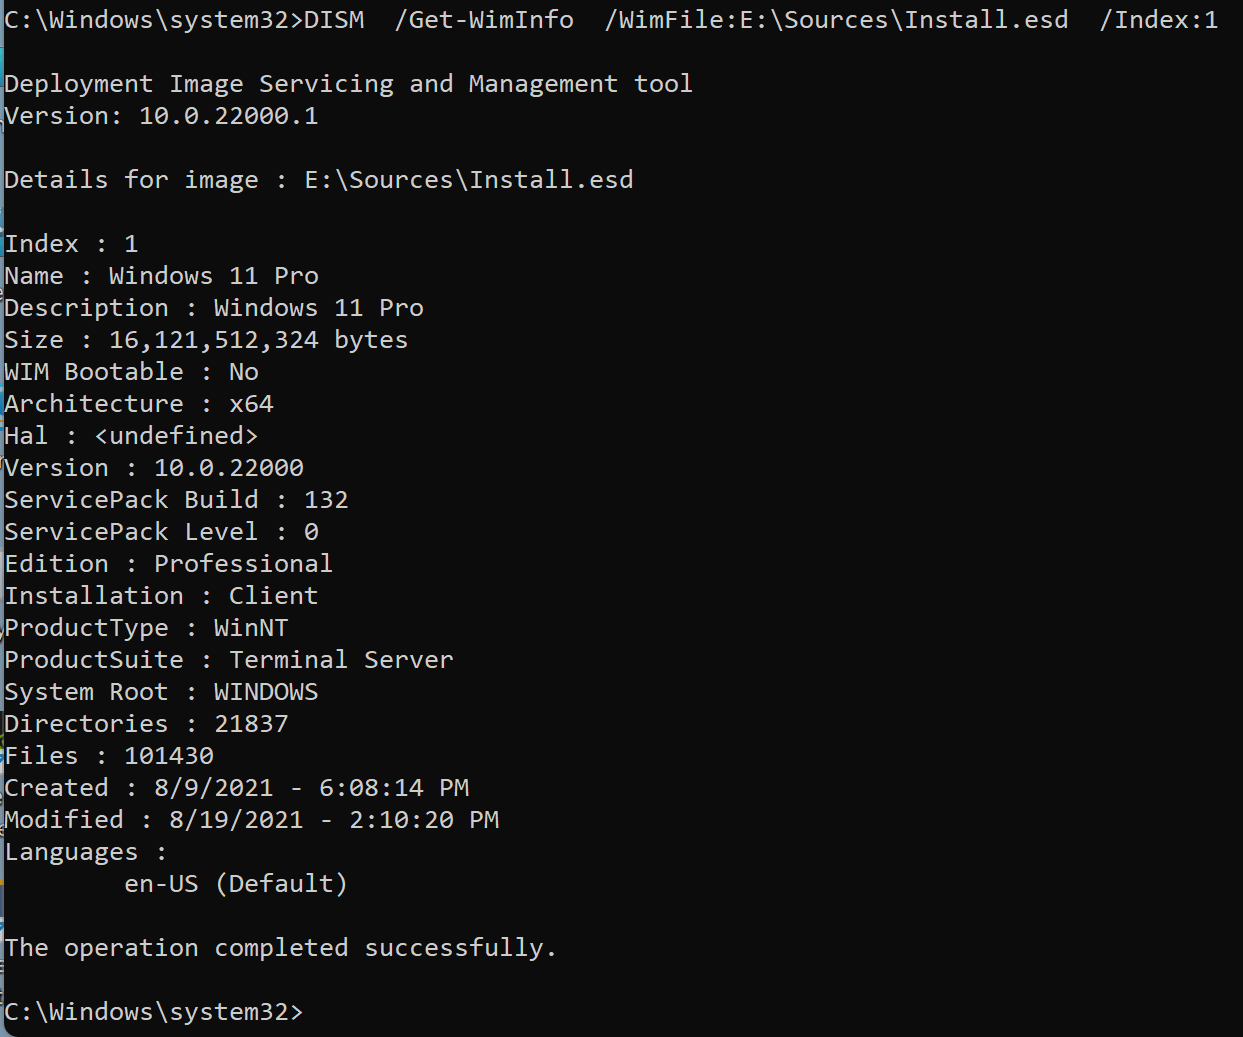Click the Name : Windows 11 Pro line
The width and height of the screenshot is (1243, 1037).
(161, 276)
